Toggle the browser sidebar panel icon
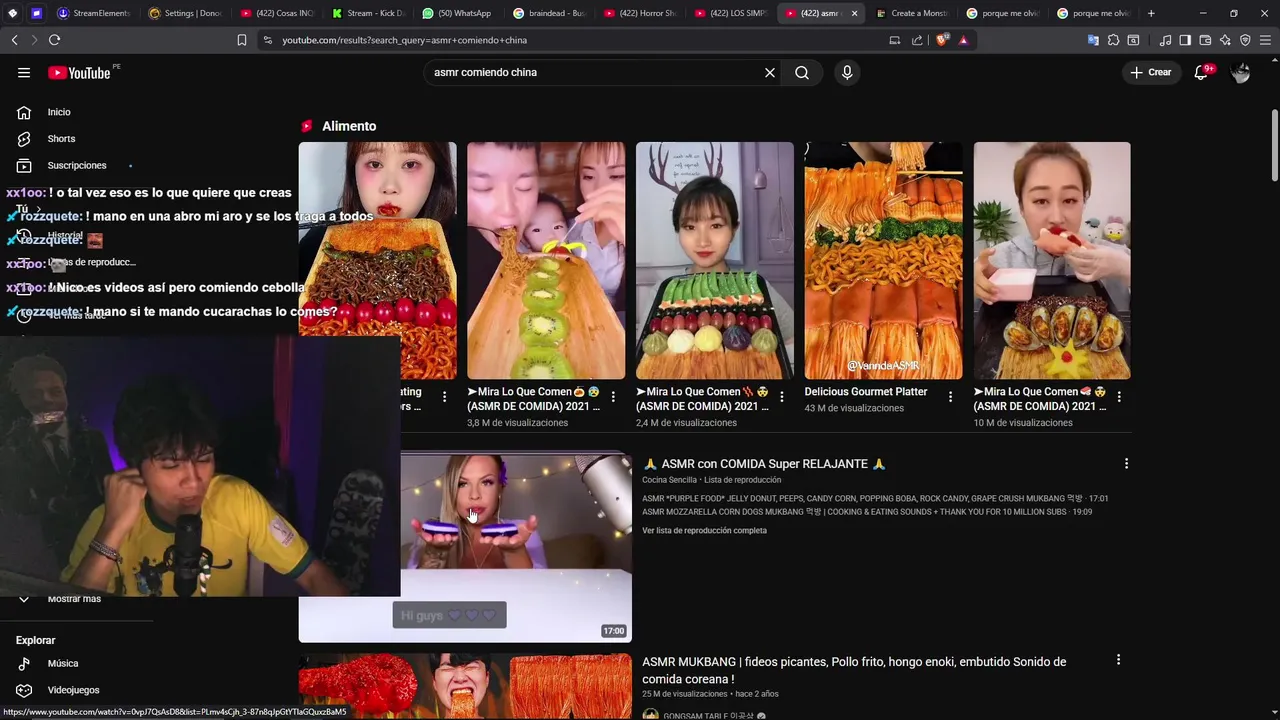The height and width of the screenshot is (720, 1280). (1185, 40)
